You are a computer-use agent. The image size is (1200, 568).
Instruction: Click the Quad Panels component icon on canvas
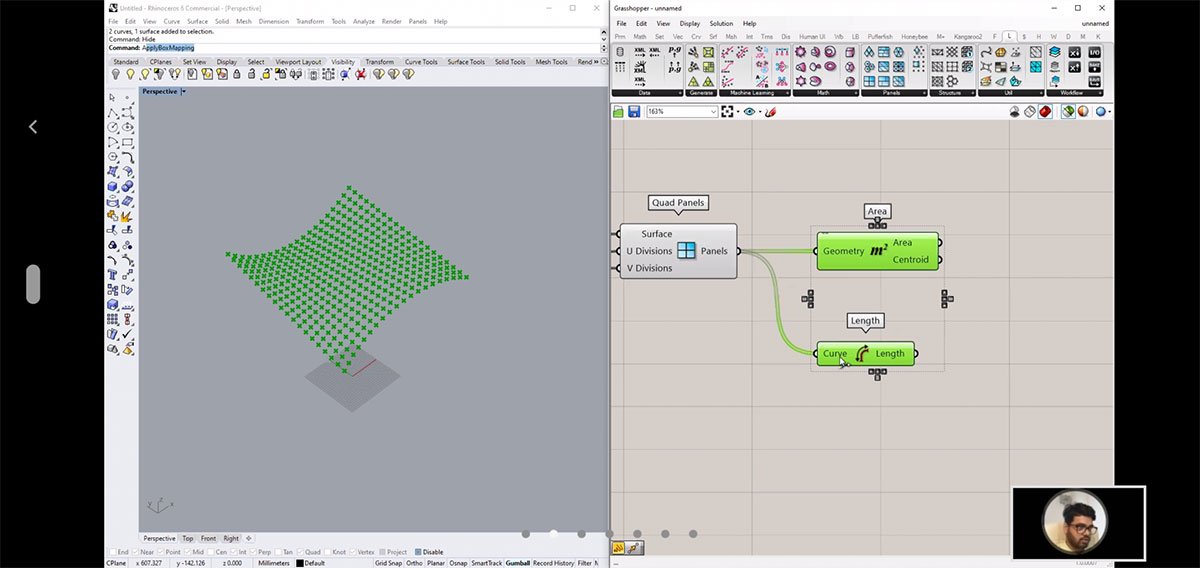pyautogui.click(x=686, y=251)
